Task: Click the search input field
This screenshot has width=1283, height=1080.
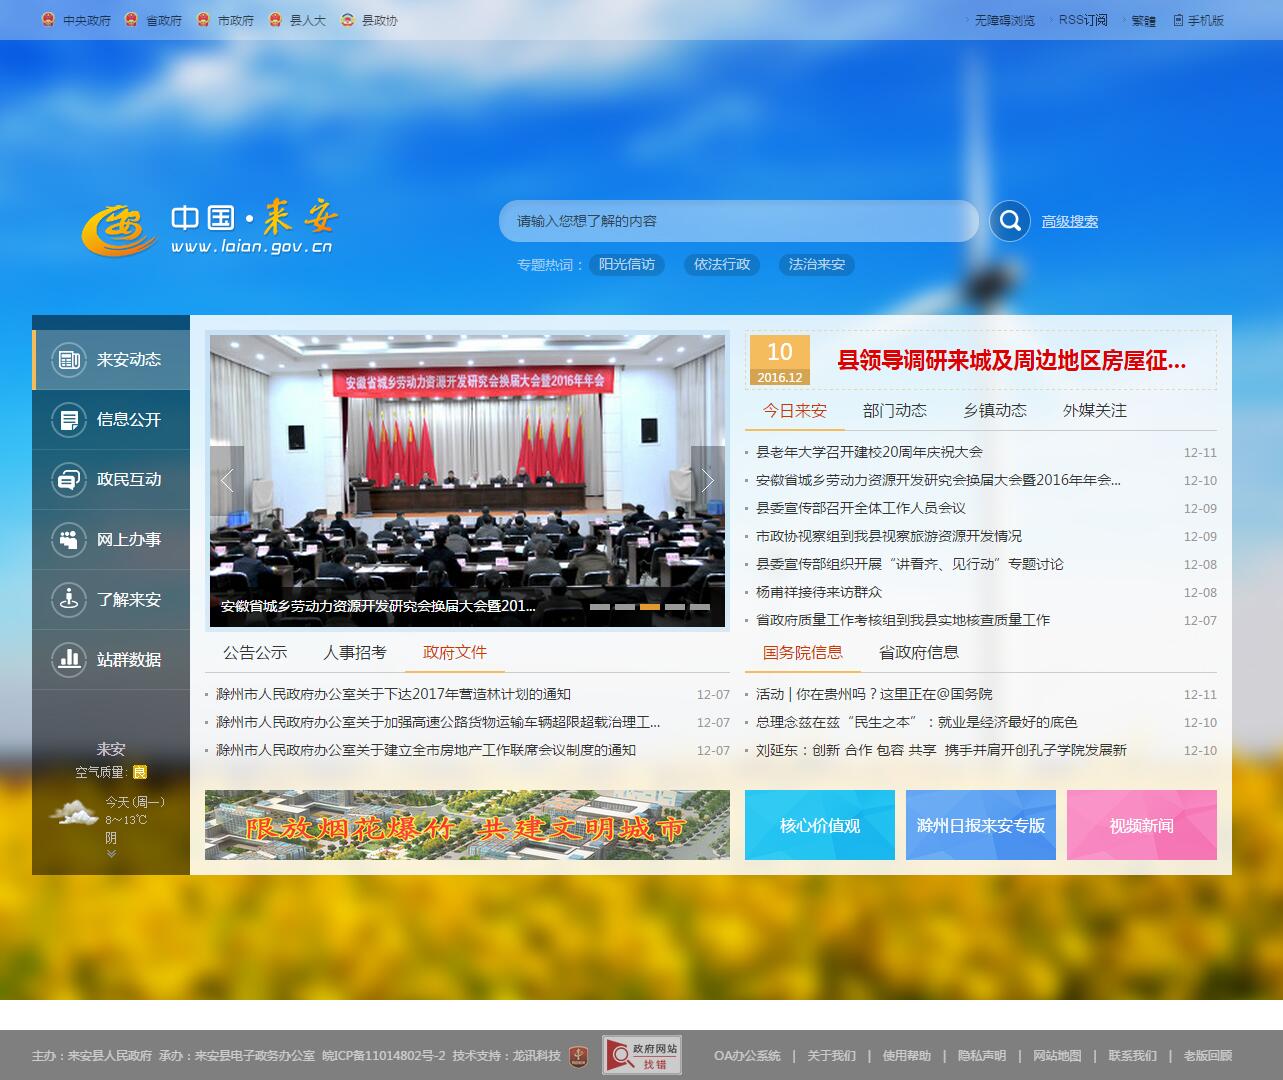Action: pos(739,221)
